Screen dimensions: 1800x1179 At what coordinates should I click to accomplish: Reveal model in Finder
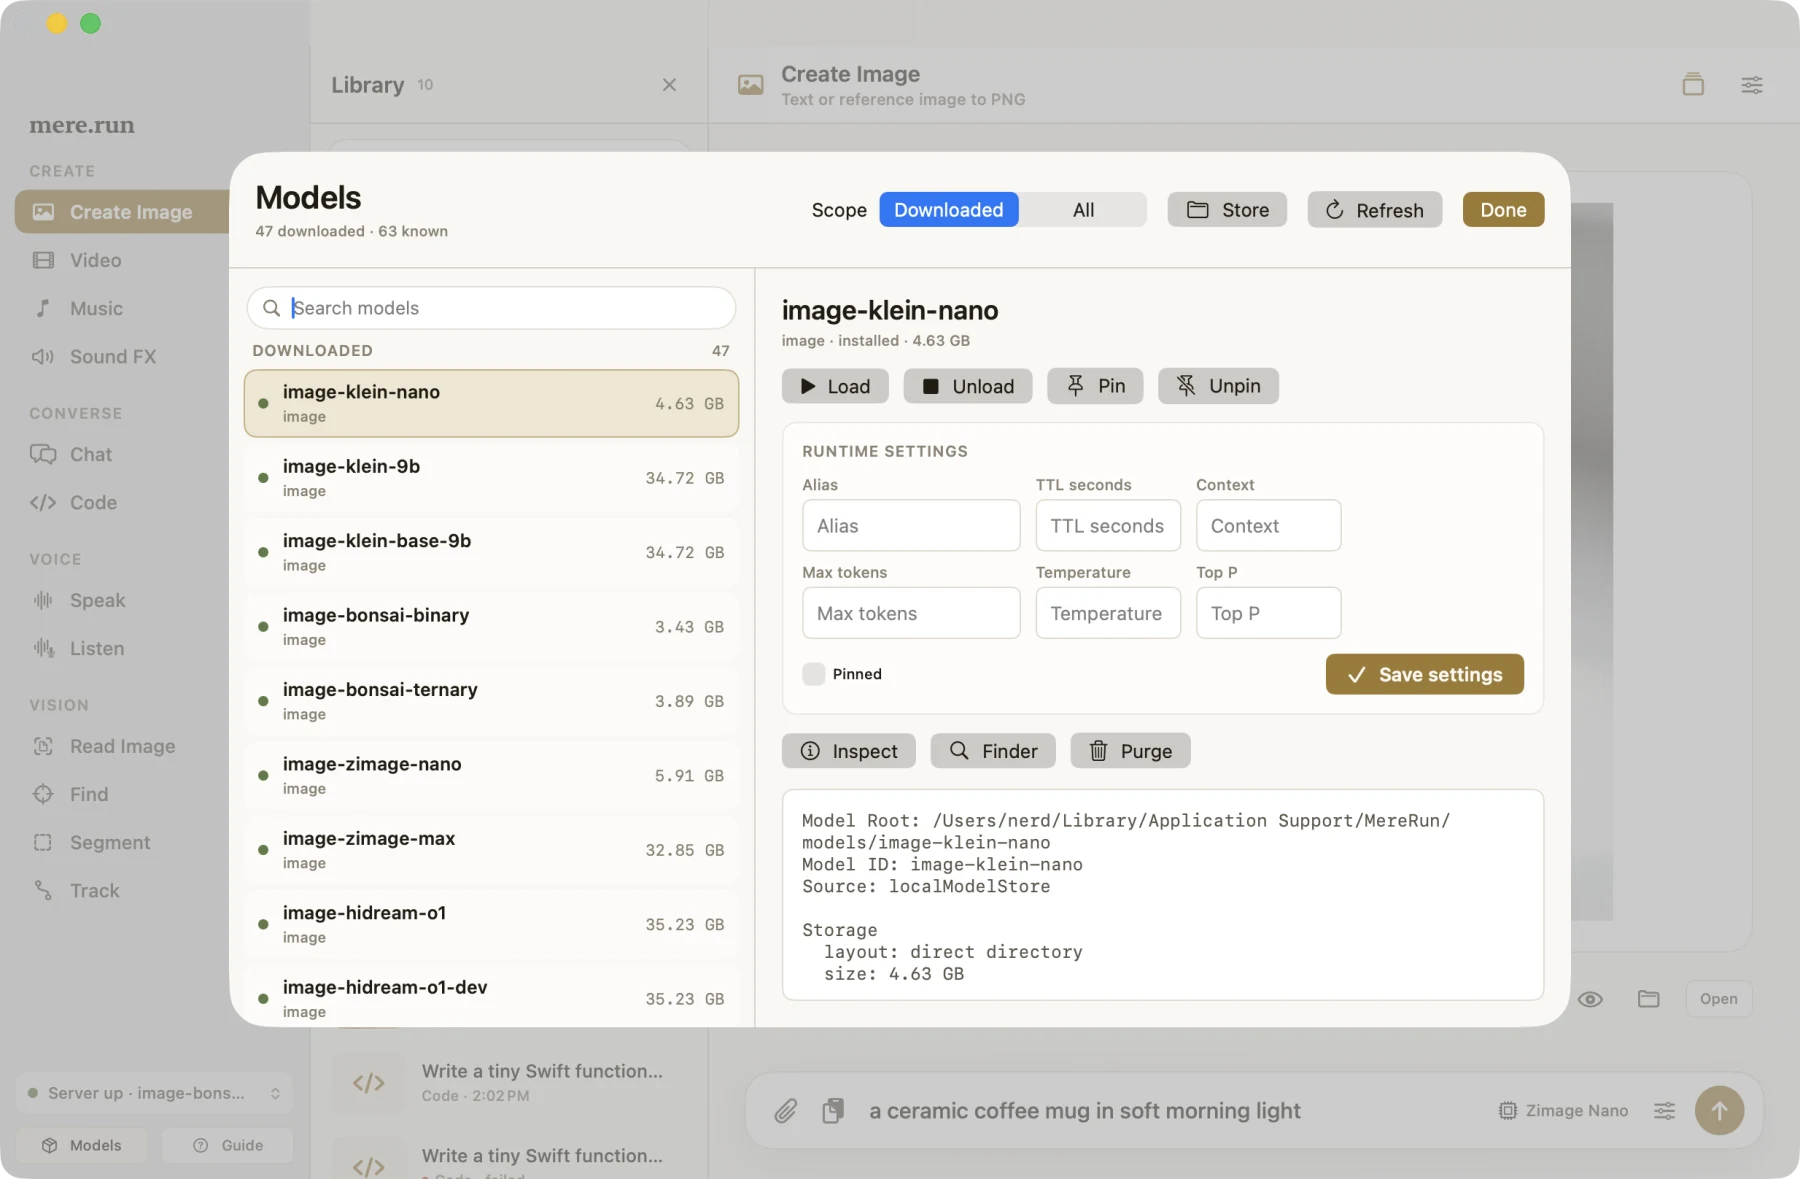pyautogui.click(x=993, y=751)
